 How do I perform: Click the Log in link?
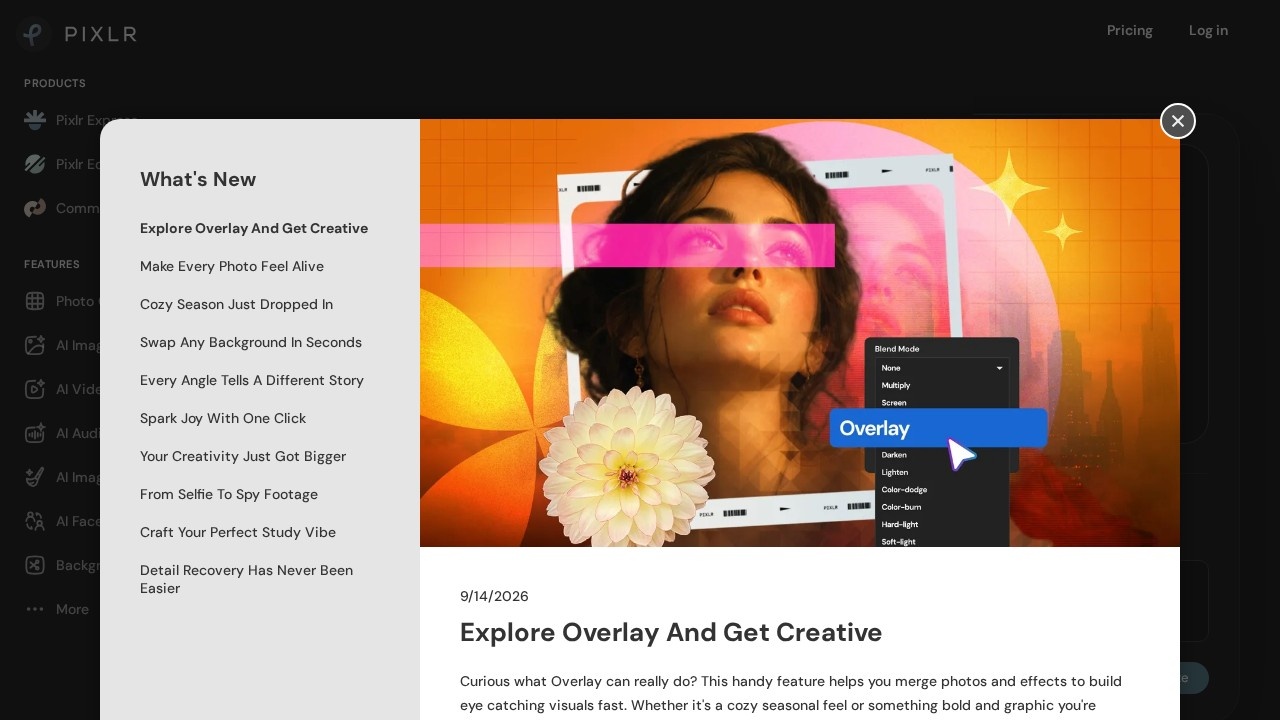click(1208, 31)
